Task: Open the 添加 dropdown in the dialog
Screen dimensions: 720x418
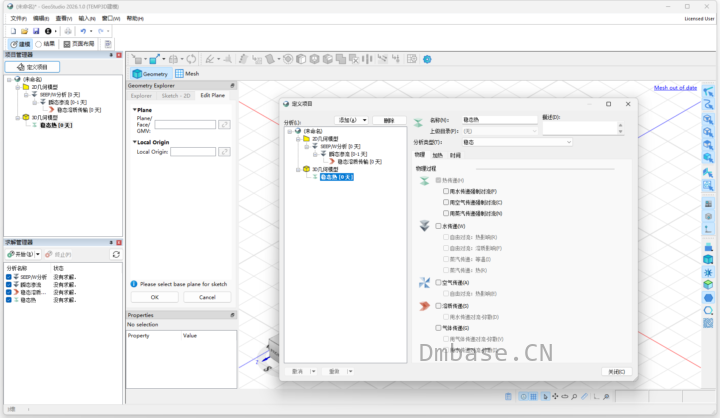Action: (x=365, y=120)
